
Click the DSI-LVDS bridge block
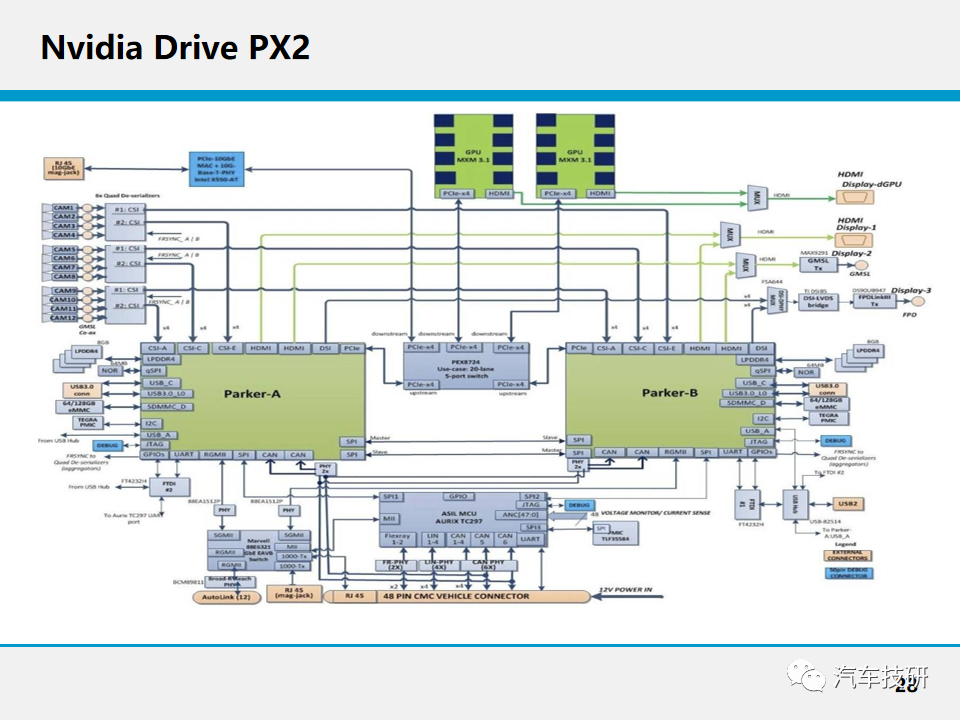pos(818,301)
